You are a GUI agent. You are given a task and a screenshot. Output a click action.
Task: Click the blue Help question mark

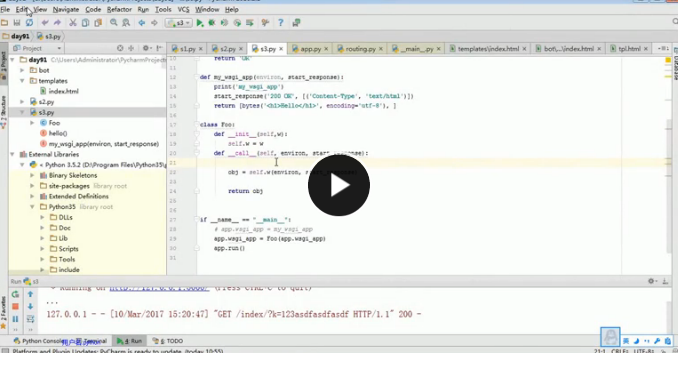click(280, 23)
